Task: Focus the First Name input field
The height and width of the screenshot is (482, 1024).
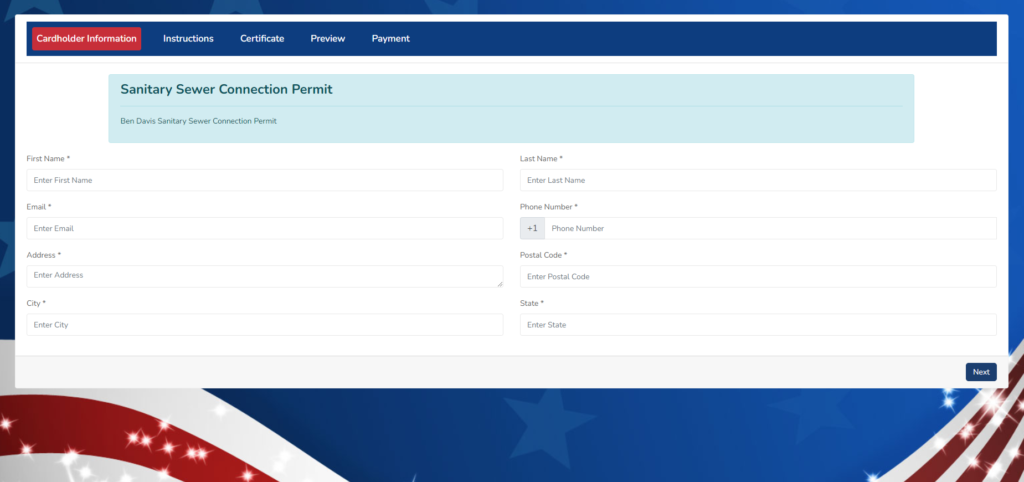Action: [x=264, y=180]
